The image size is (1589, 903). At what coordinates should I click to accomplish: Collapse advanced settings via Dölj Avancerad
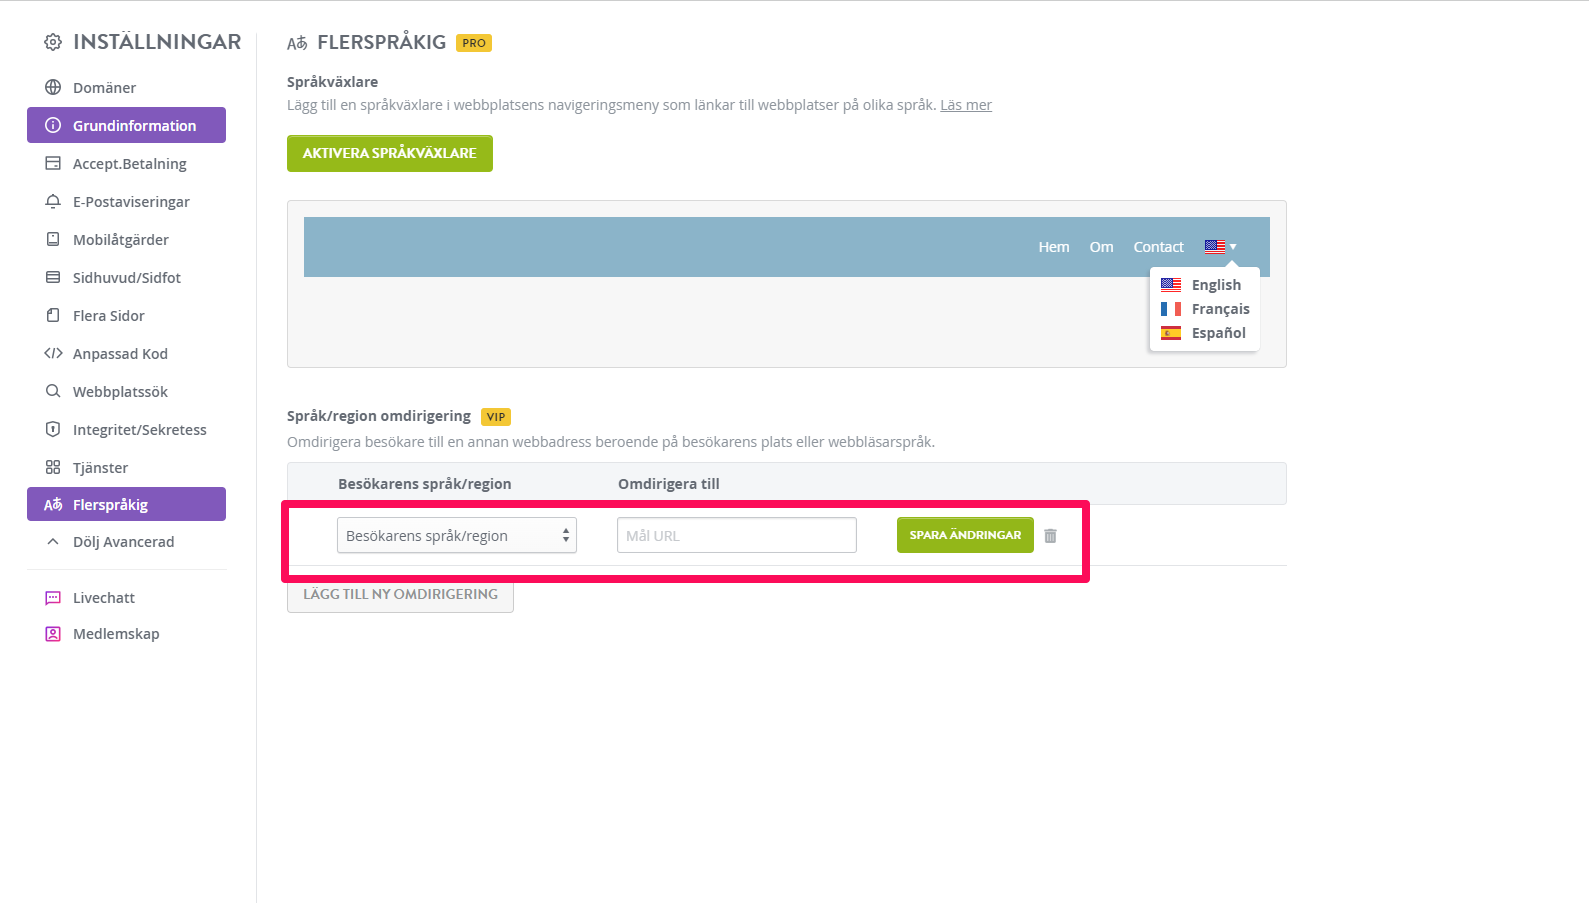[x=126, y=542]
